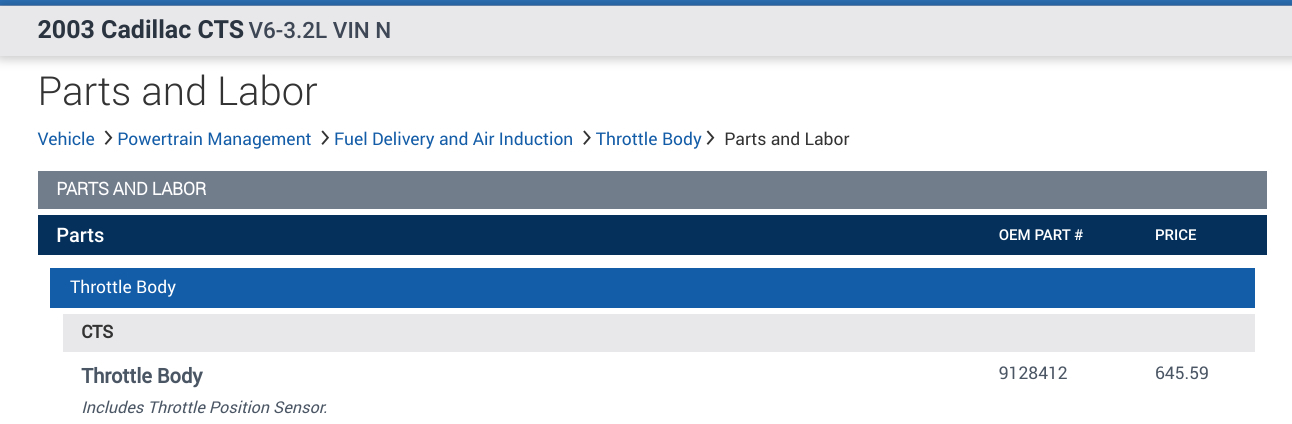This screenshot has height=424, width=1292.
Task: Select the Throttle Body part name
Action: [x=142, y=376]
